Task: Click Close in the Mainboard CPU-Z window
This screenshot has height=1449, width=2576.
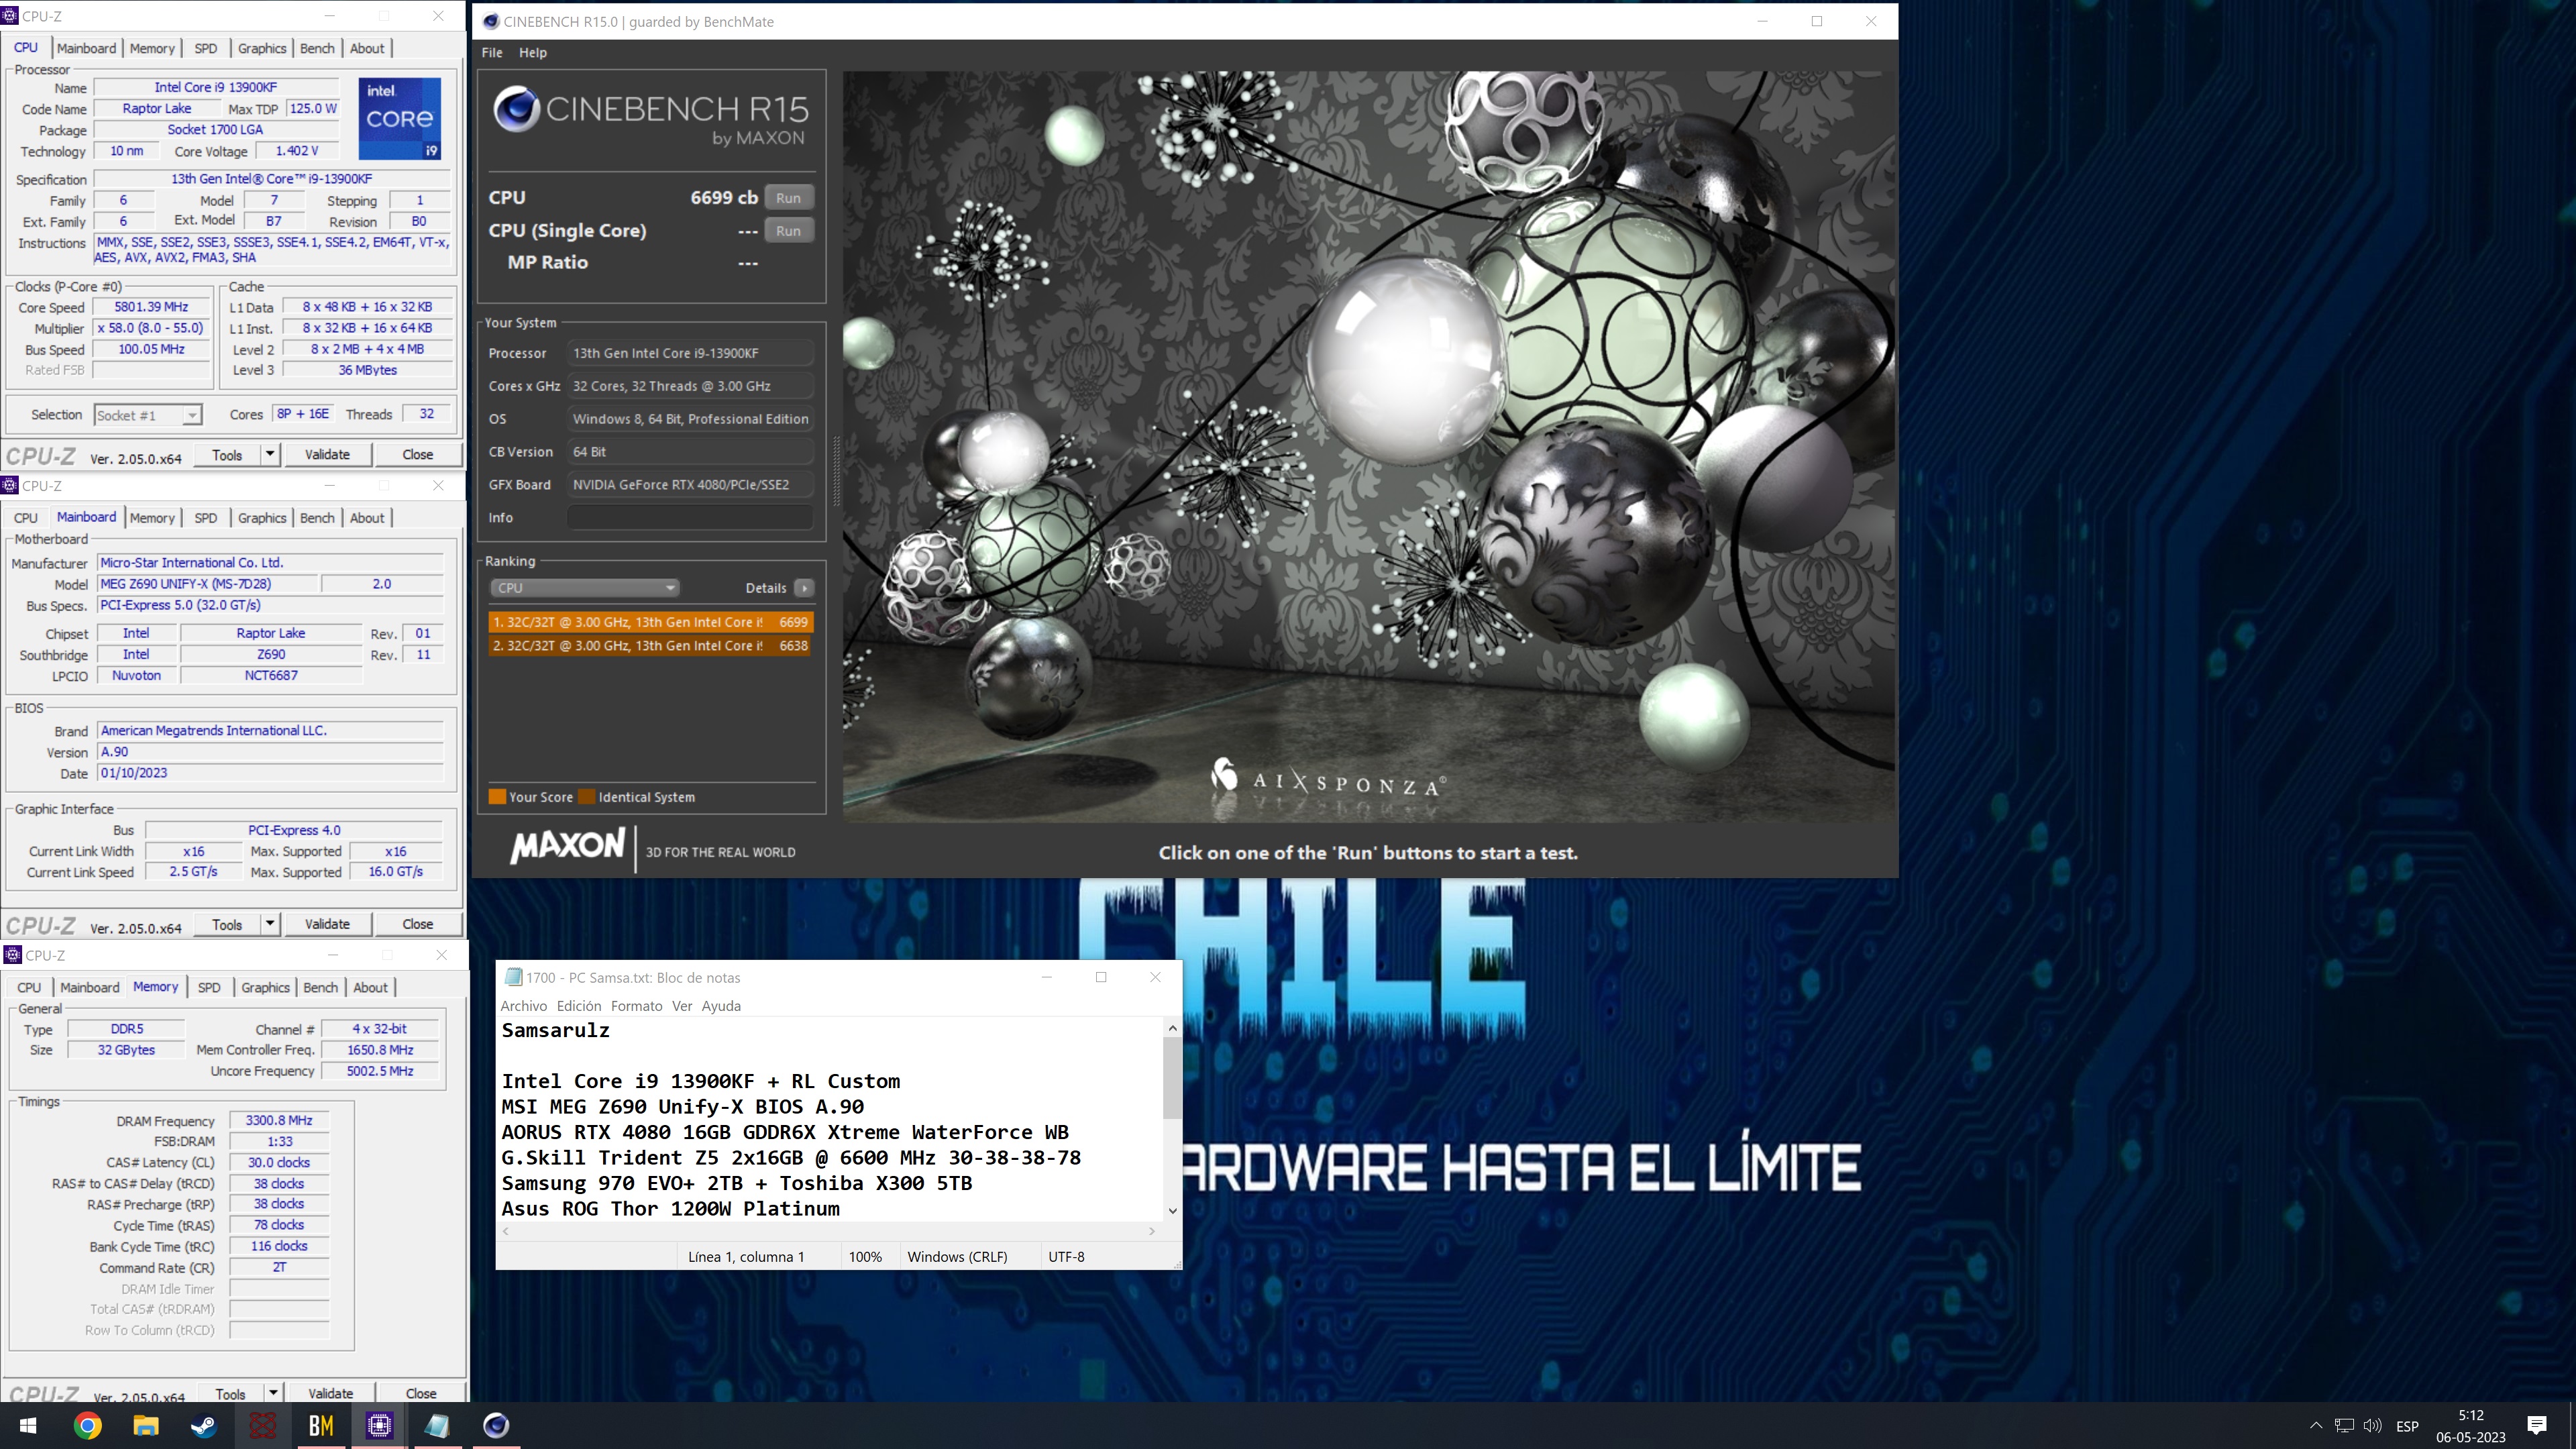Action: 418,924
